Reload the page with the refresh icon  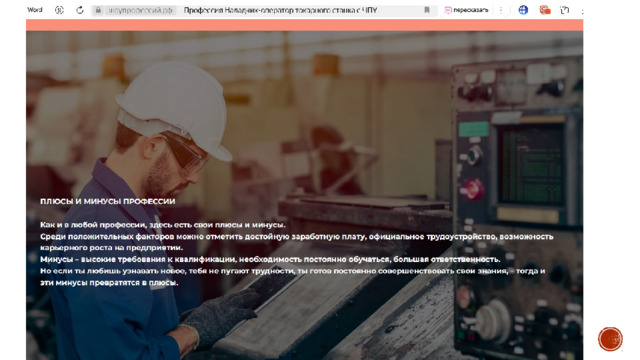pyautogui.click(x=80, y=10)
